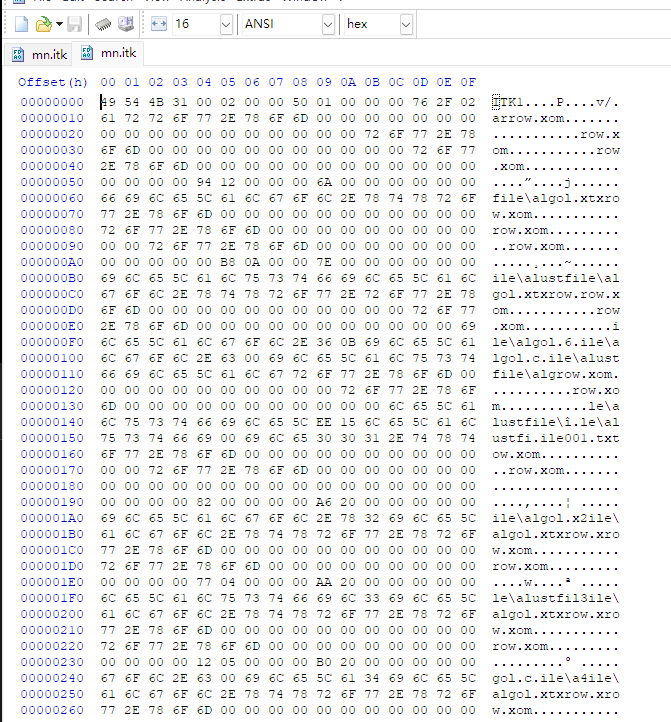Open the bytes per row dropdown arrow
The image size is (671, 722).
point(226,24)
